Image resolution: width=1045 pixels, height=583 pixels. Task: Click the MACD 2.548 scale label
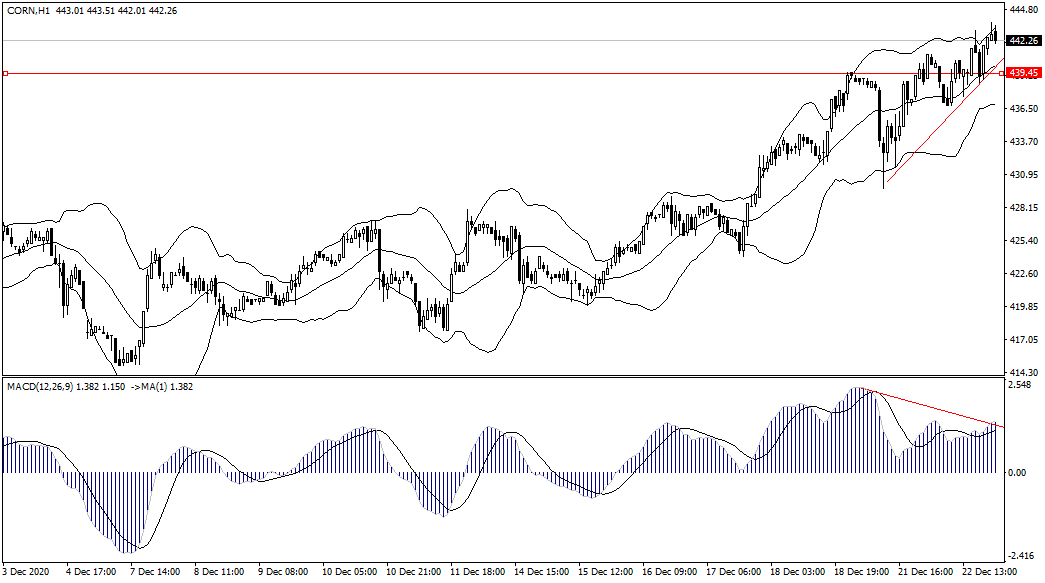coord(1020,384)
